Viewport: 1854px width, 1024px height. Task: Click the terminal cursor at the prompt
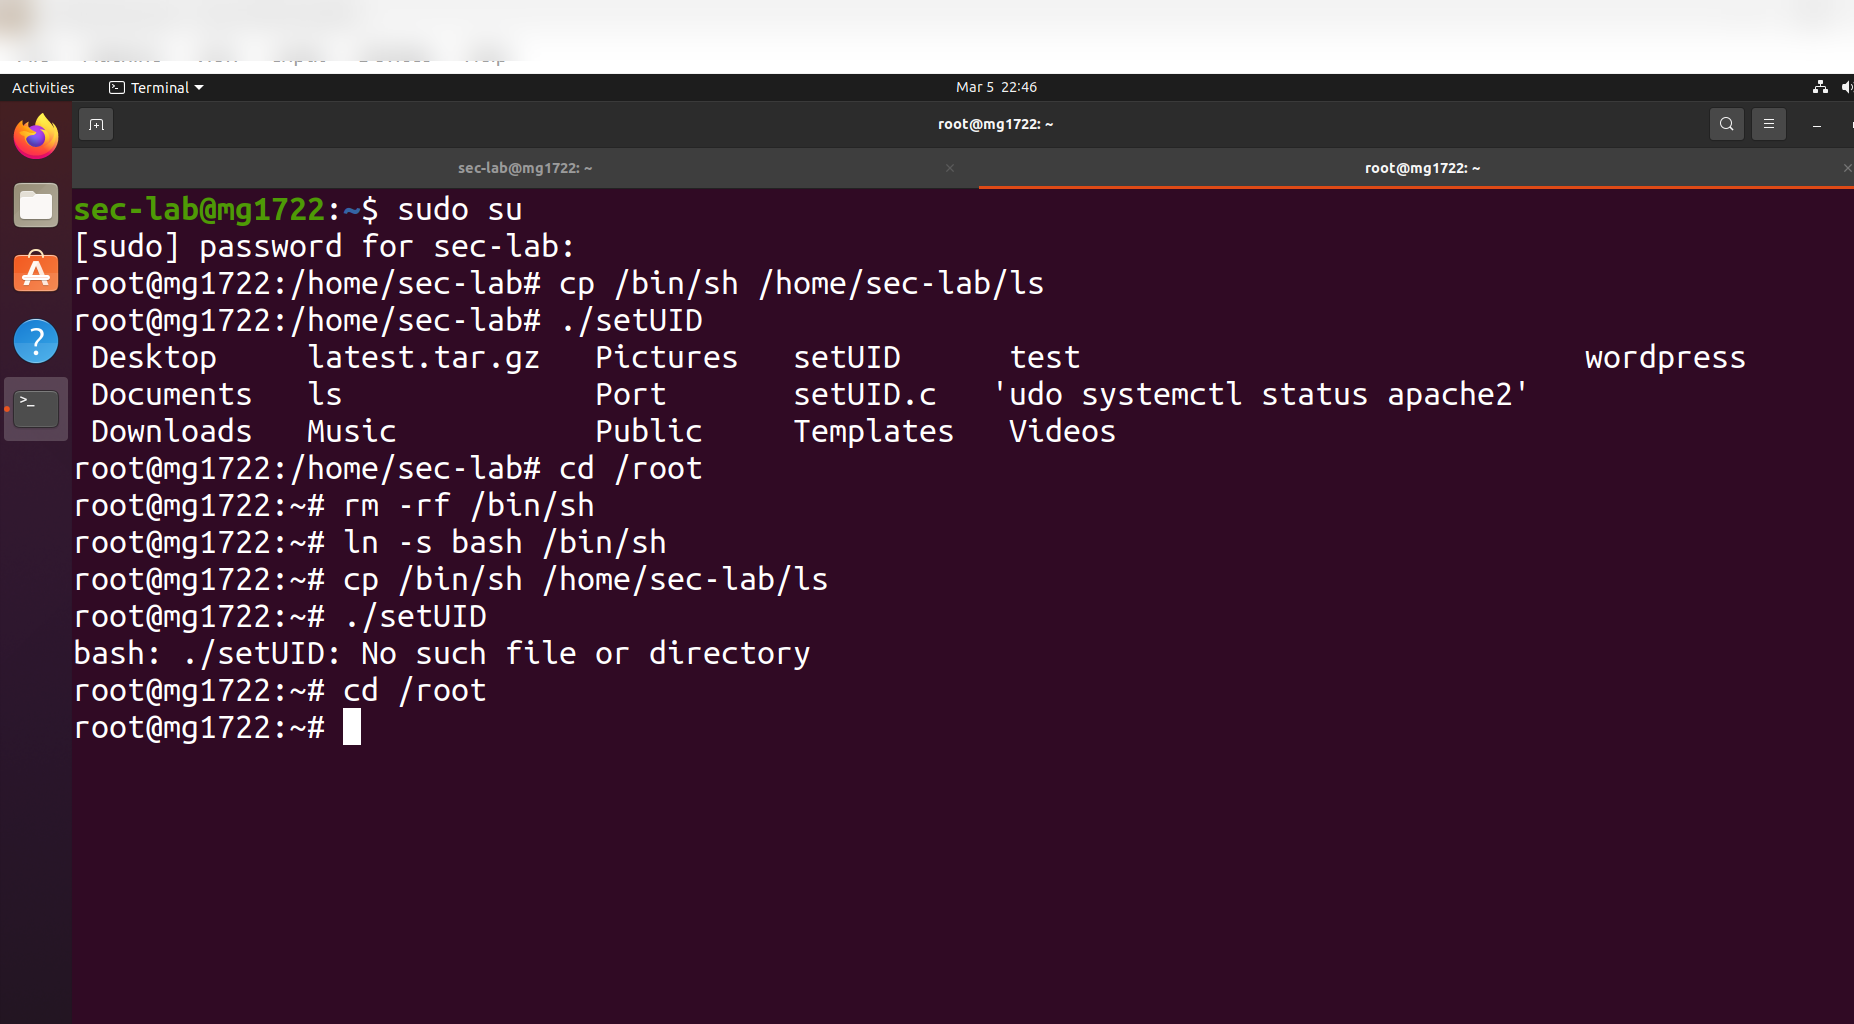point(352,727)
